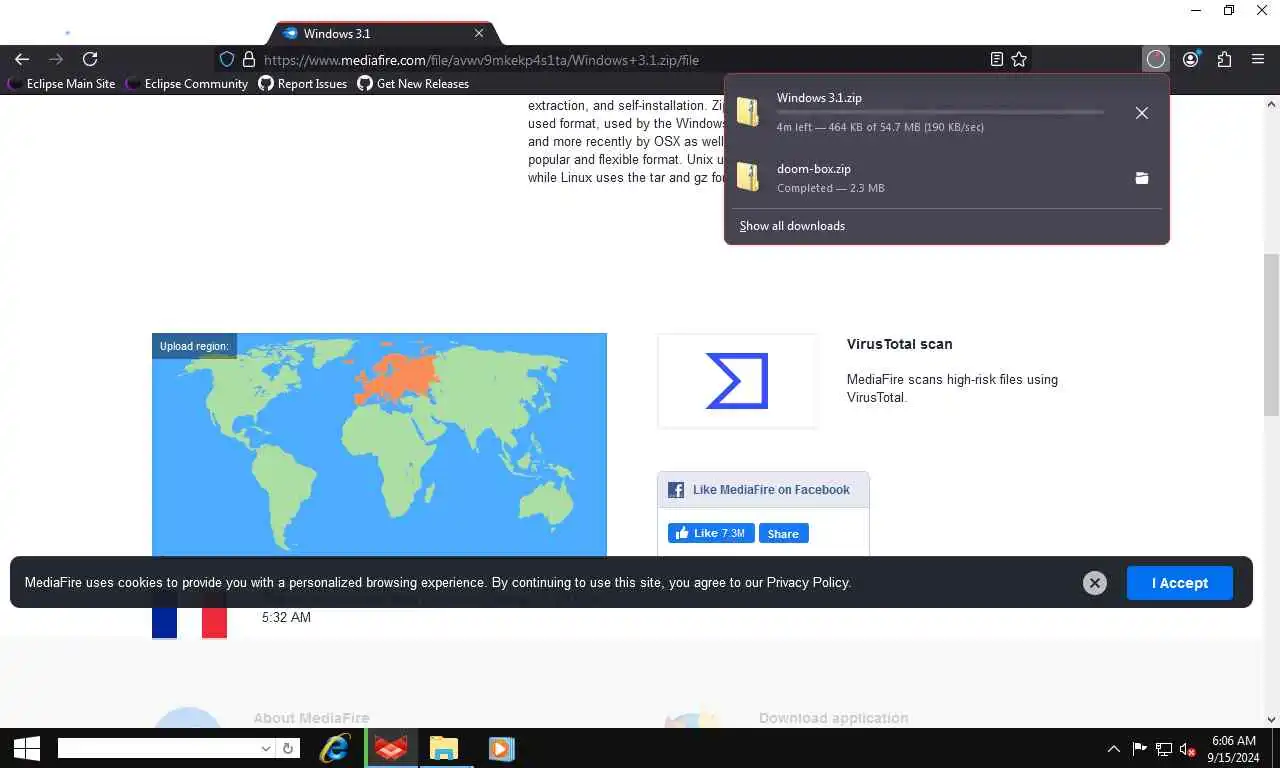The height and width of the screenshot is (768, 1280).
Task: Open the browser hamburger menu
Action: (x=1258, y=59)
